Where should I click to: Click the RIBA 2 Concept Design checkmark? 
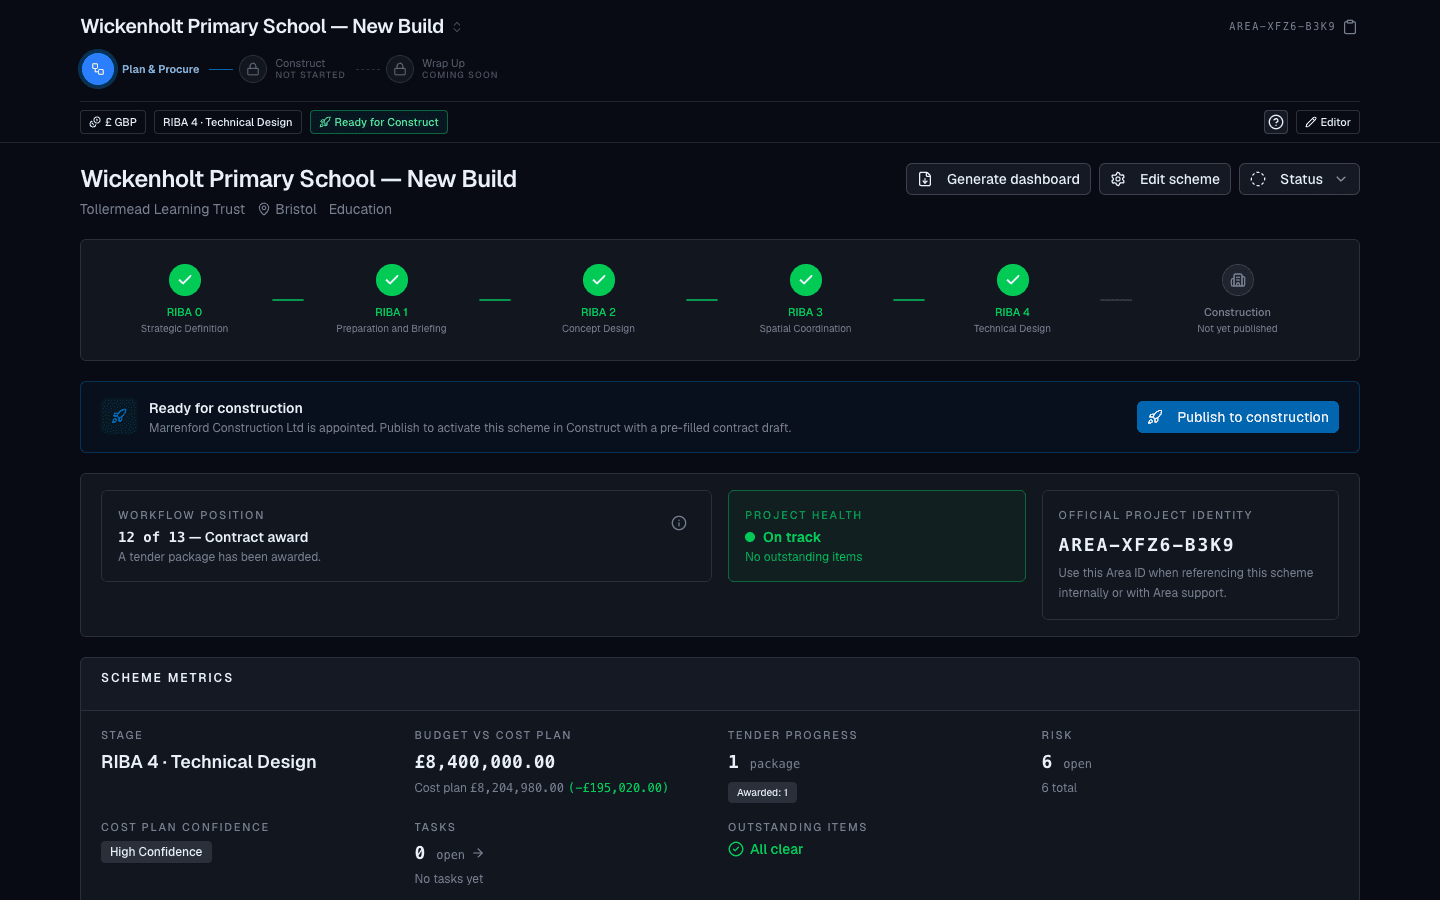[599, 280]
